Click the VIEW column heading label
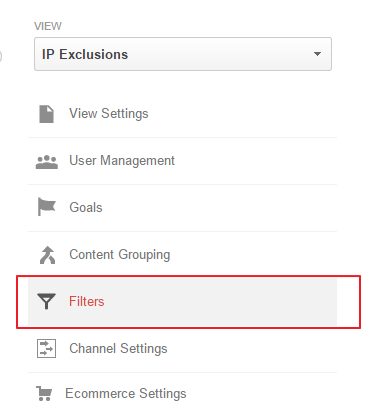The image size is (383, 418). [x=48, y=26]
